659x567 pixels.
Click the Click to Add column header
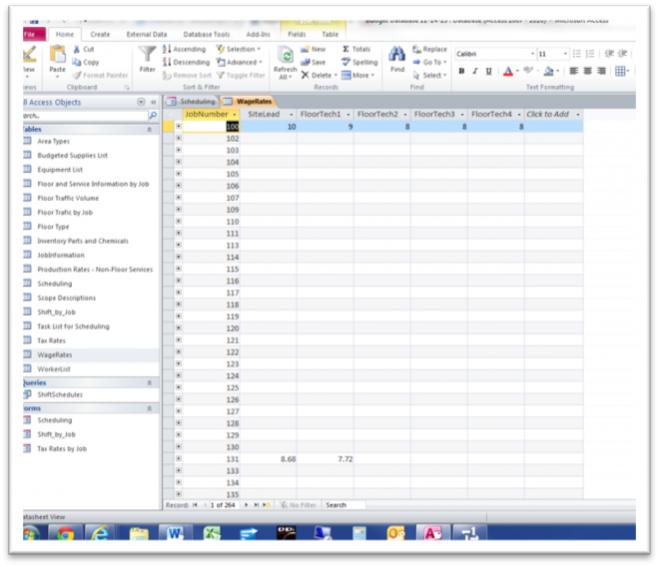[553, 114]
